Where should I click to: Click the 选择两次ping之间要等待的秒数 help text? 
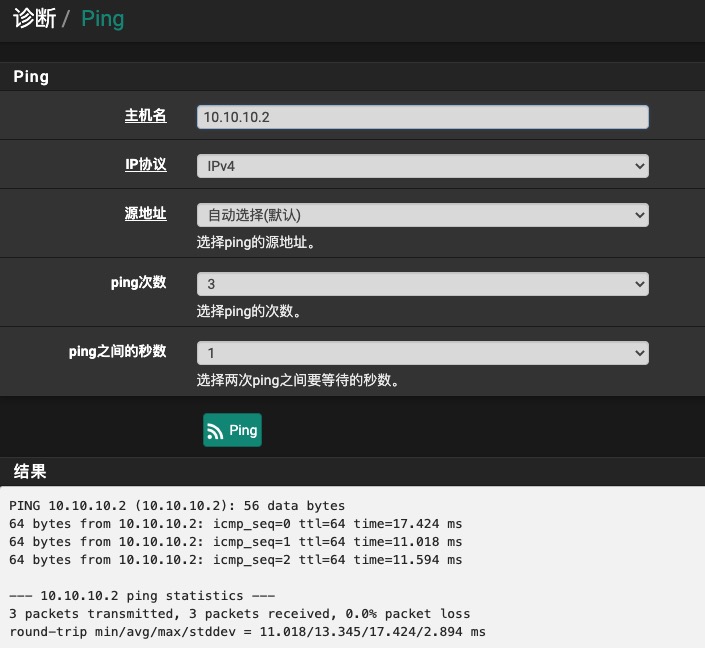pyautogui.click(x=298, y=380)
